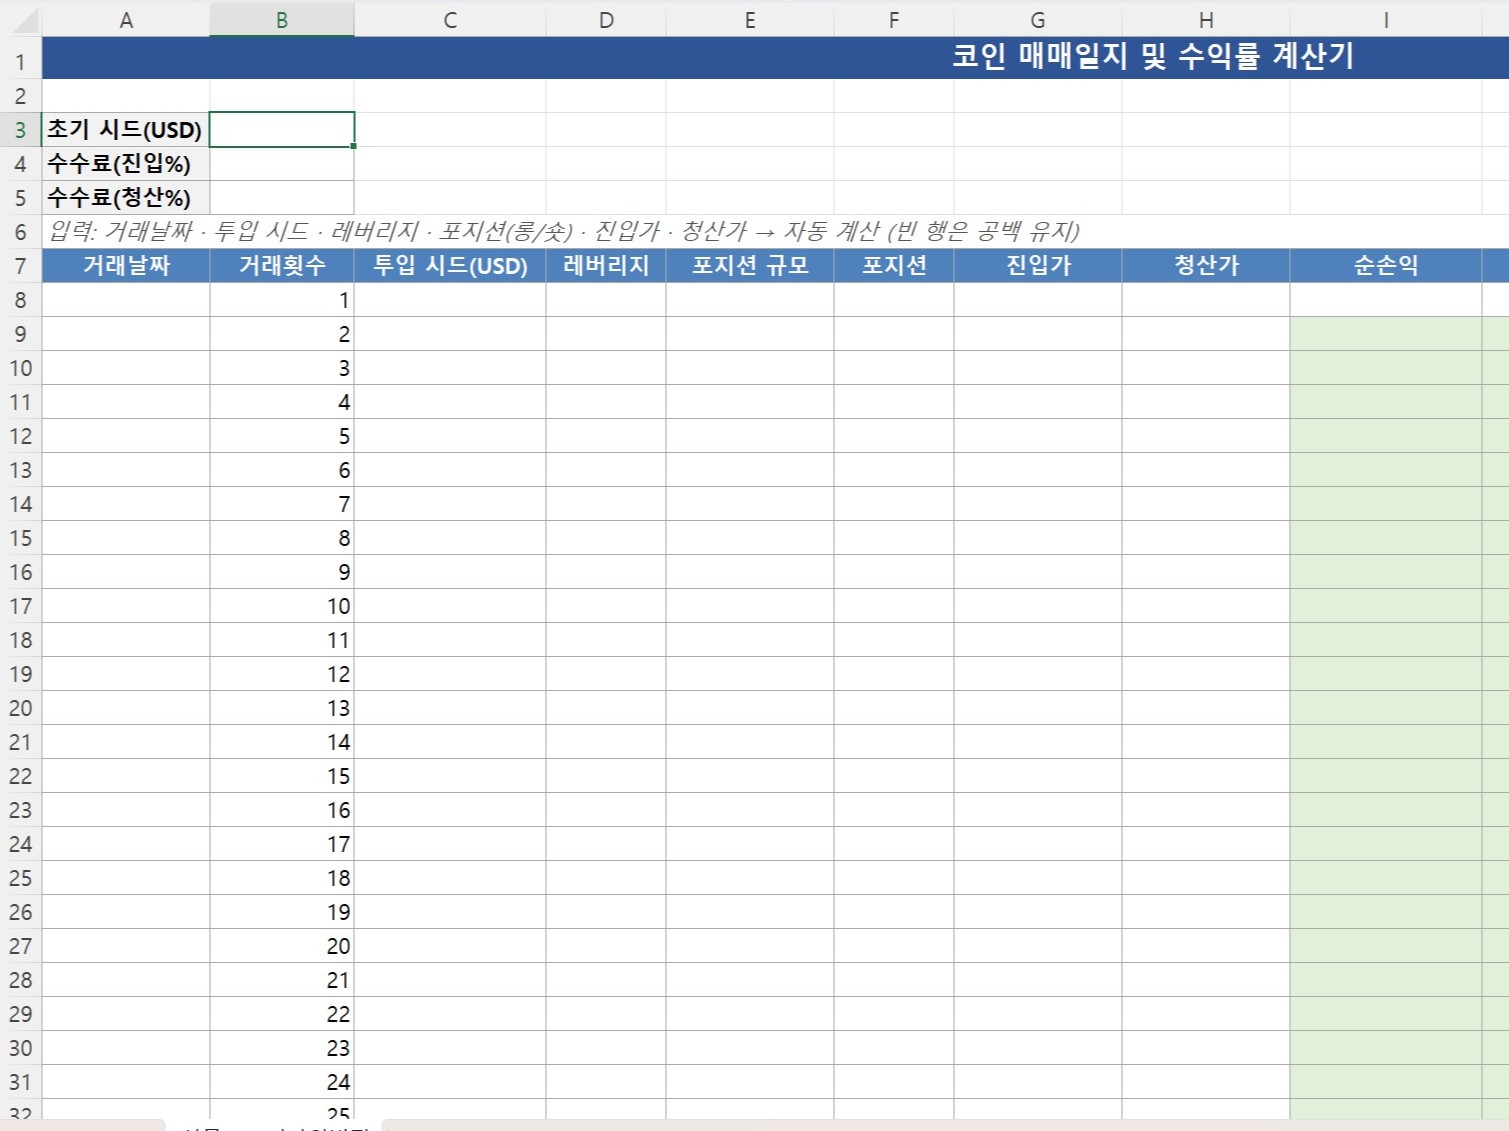Click the exit fee cell beside 수수료(청산%)
Screen dimensions: 1509x1131
point(281,197)
